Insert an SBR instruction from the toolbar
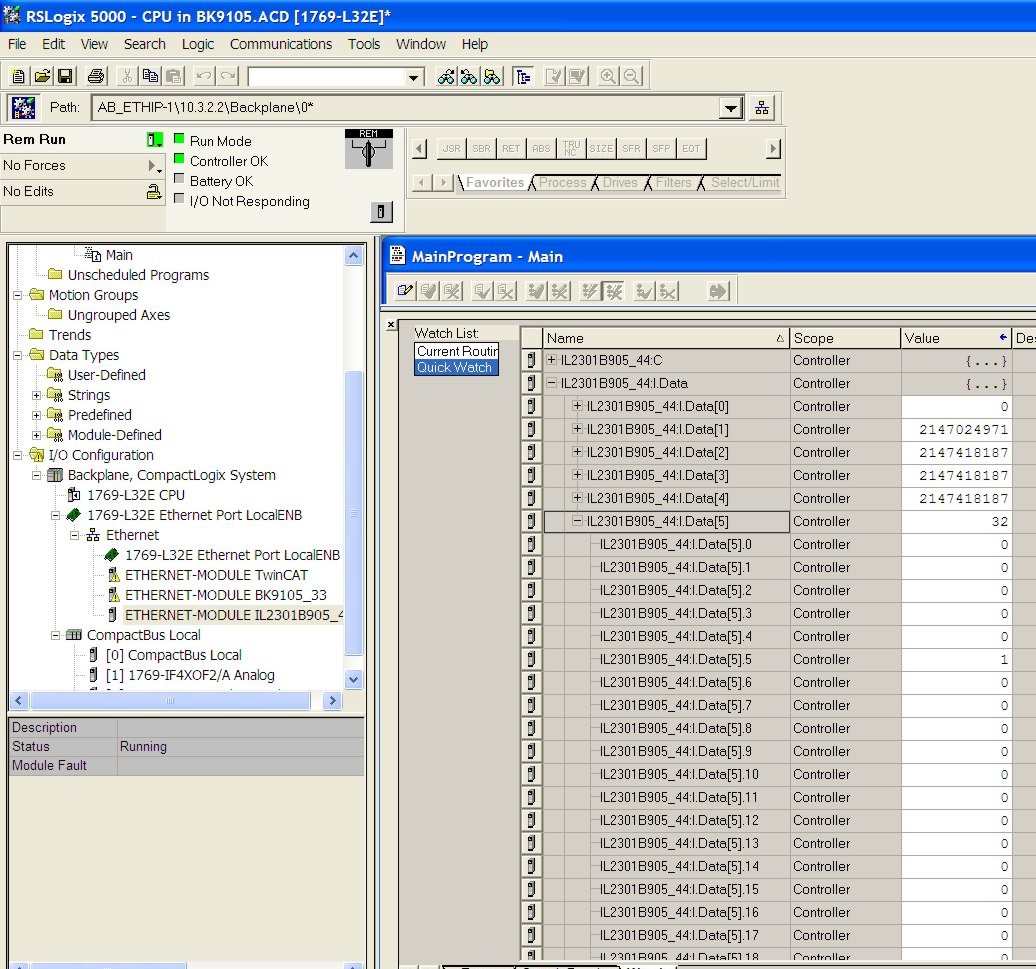1036x969 pixels. pyautogui.click(x=481, y=149)
